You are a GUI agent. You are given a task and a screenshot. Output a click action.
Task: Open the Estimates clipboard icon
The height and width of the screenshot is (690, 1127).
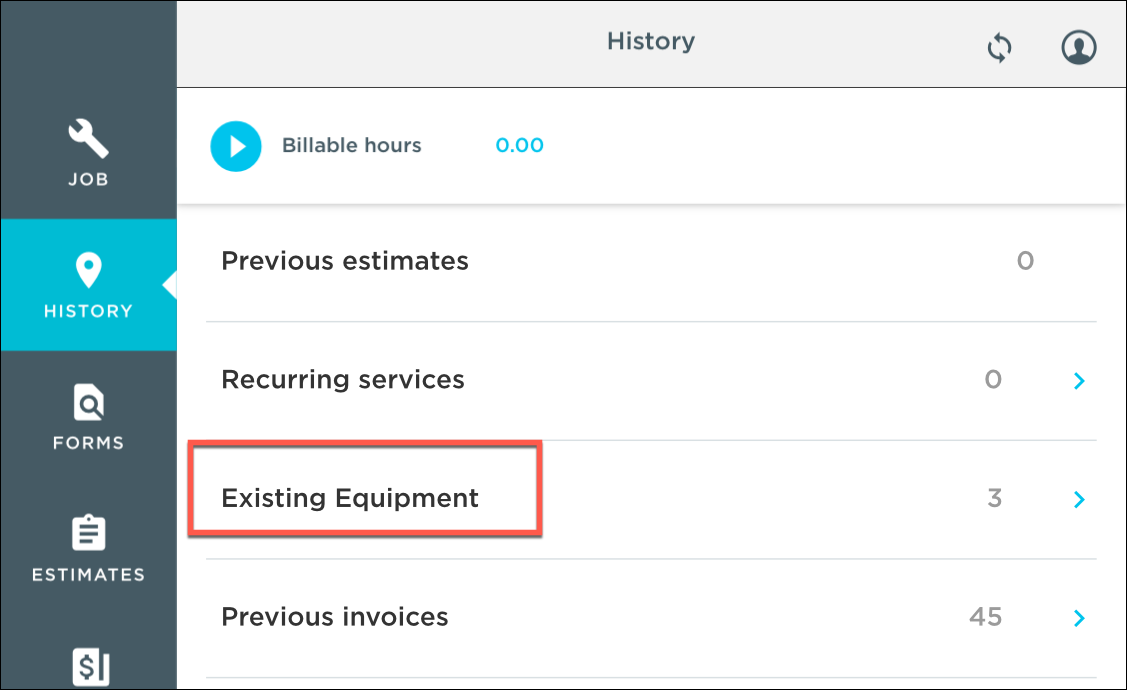coord(88,533)
